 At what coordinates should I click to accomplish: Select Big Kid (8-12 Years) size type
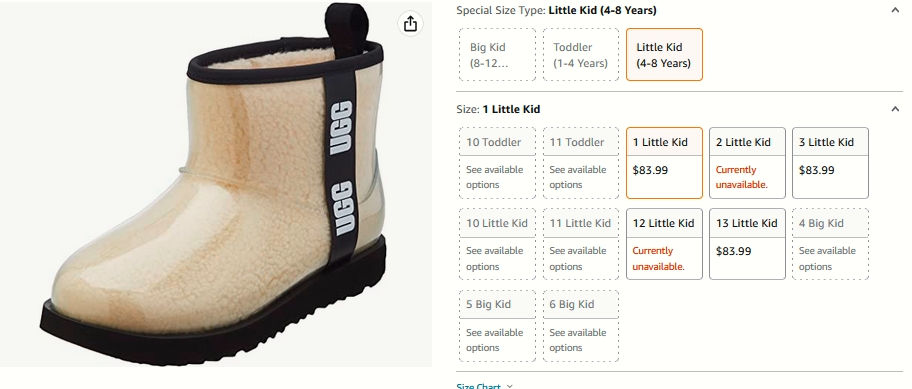click(x=497, y=55)
